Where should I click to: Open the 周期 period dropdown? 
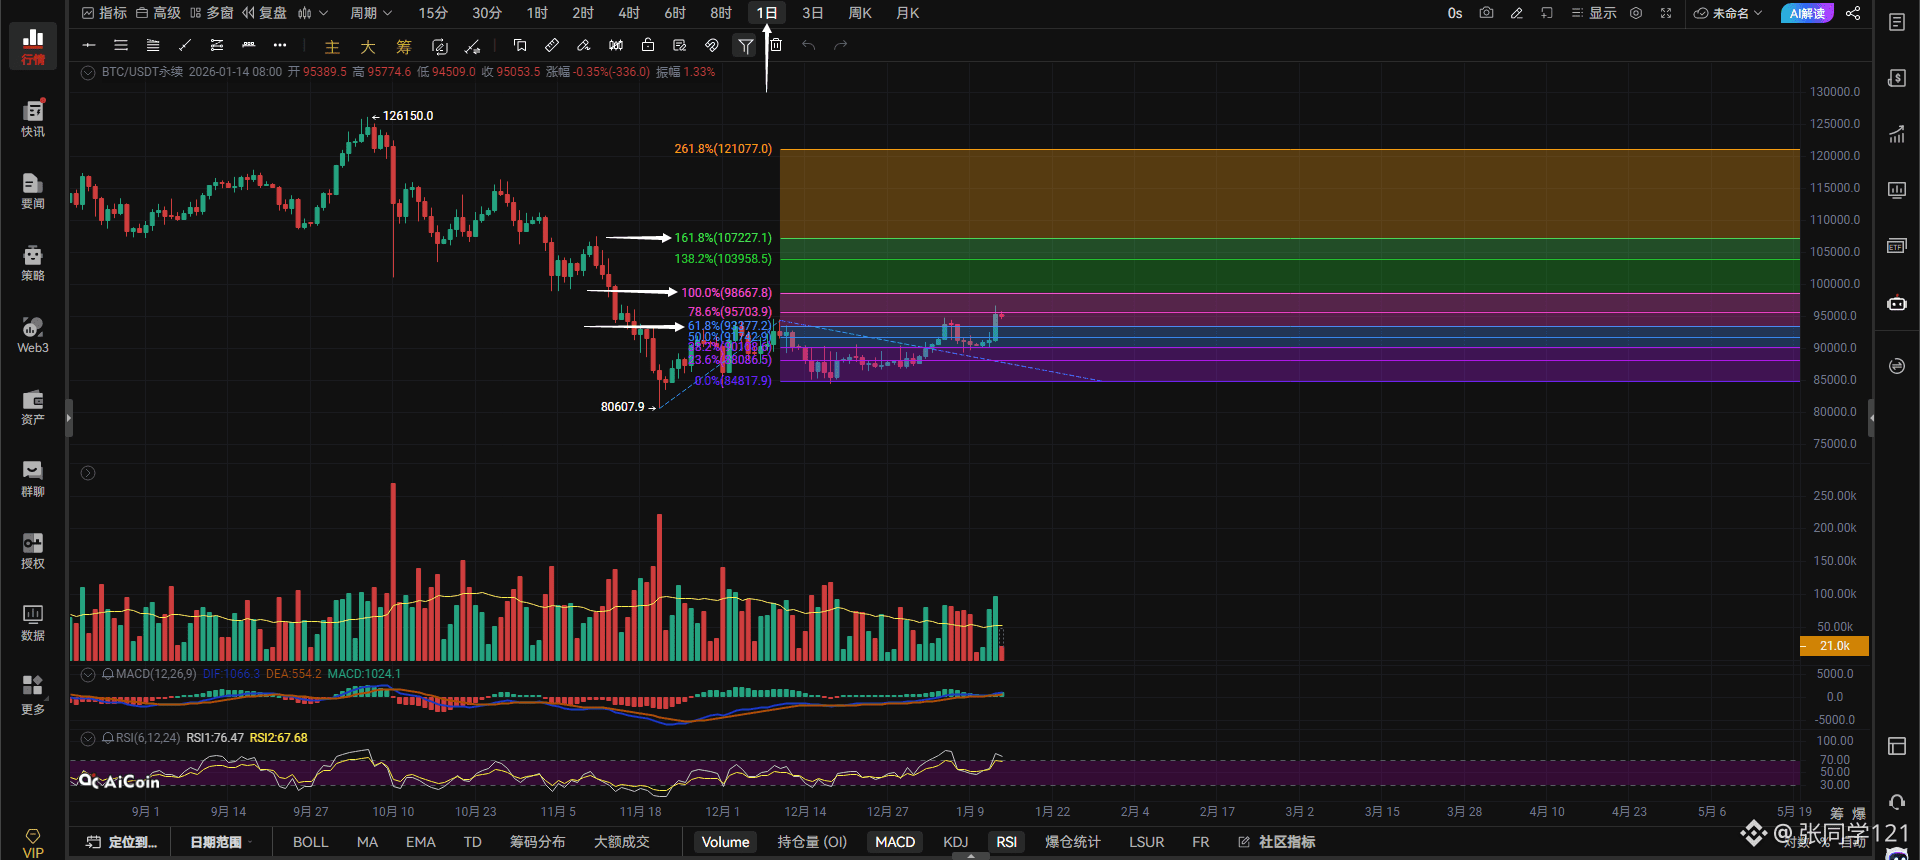point(370,13)
